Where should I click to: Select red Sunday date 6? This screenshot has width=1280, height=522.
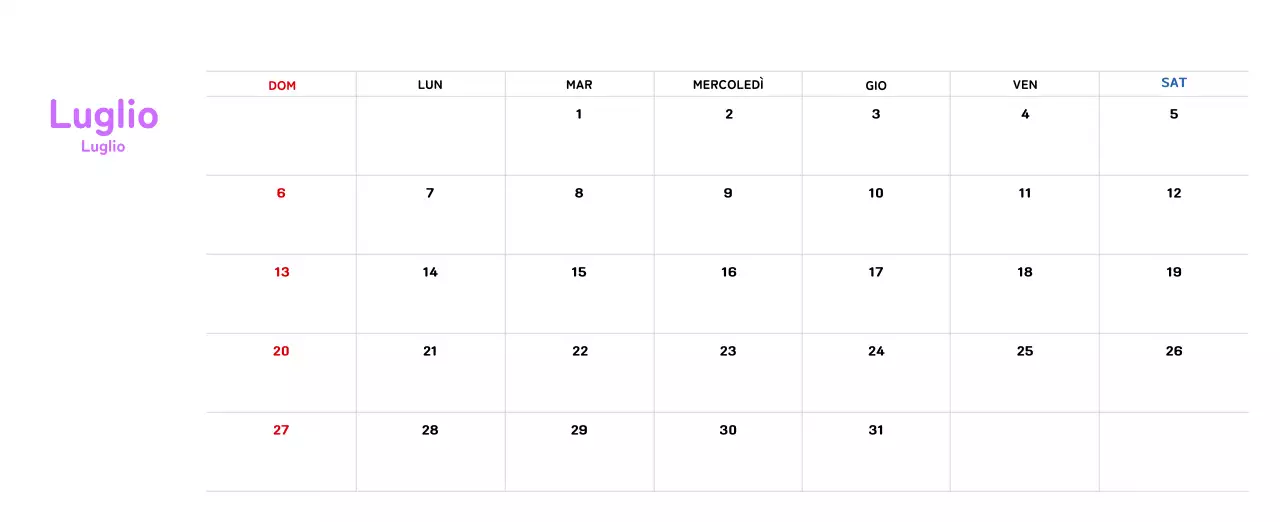pos(281,193)
